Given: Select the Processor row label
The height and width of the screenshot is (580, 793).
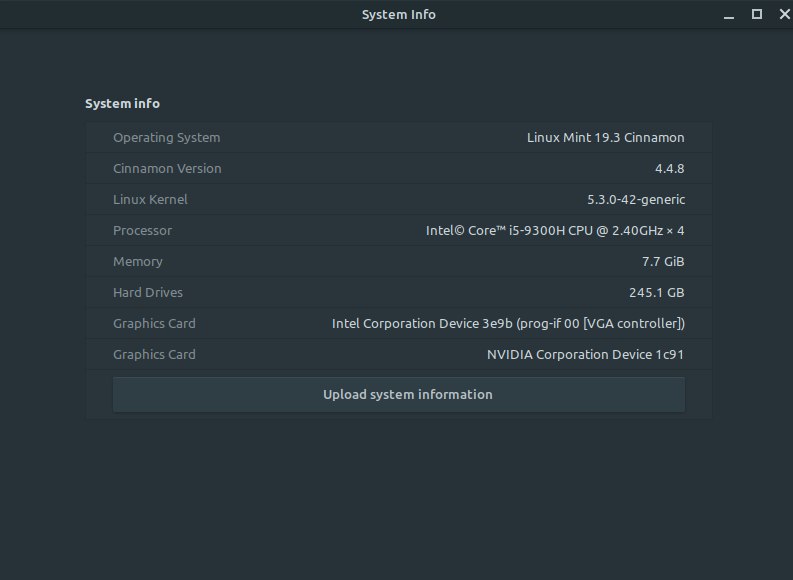Looking at the screenshot, I should pyautogui.click(x=142, y=231).
